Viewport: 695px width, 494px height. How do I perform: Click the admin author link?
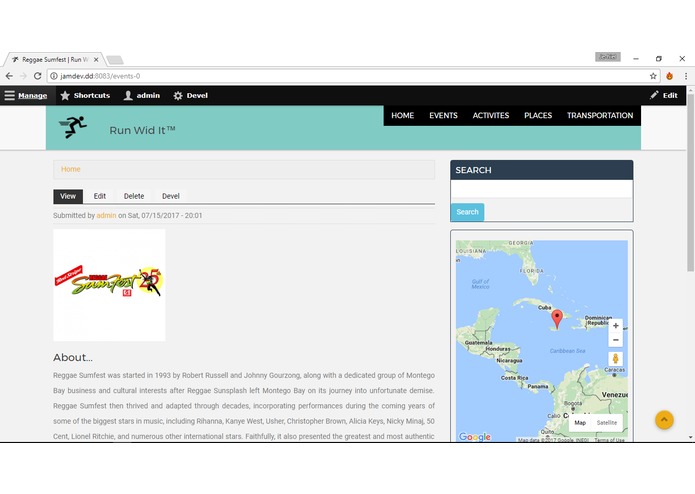pyautogui.click(x=106, y=215)
